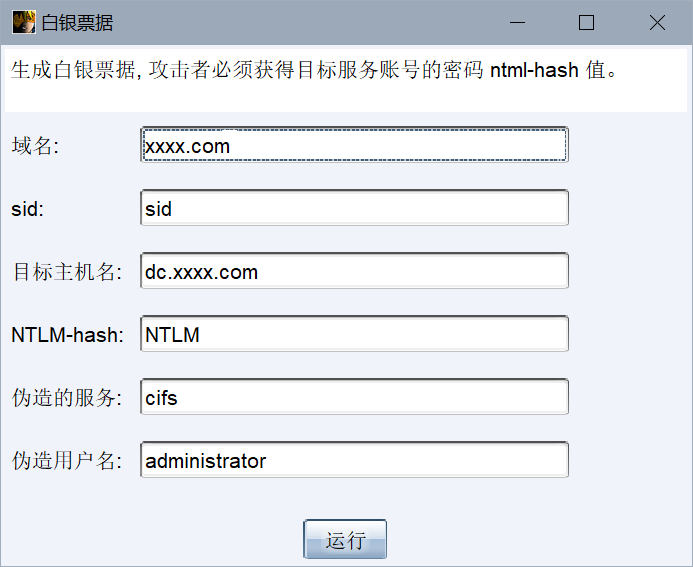The width and height of the screenshot is (693, 567).
Task: Click the 白银票据 window title text
Action: (77, 23)
